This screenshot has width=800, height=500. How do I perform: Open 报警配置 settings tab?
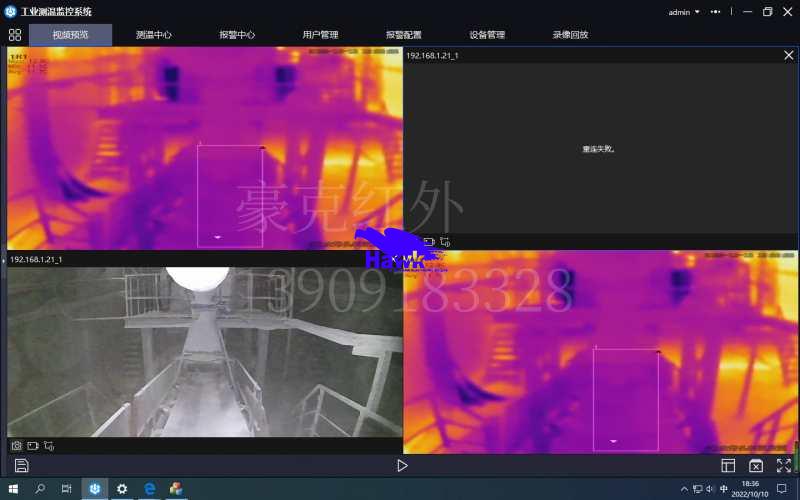[x=404, y=34]
